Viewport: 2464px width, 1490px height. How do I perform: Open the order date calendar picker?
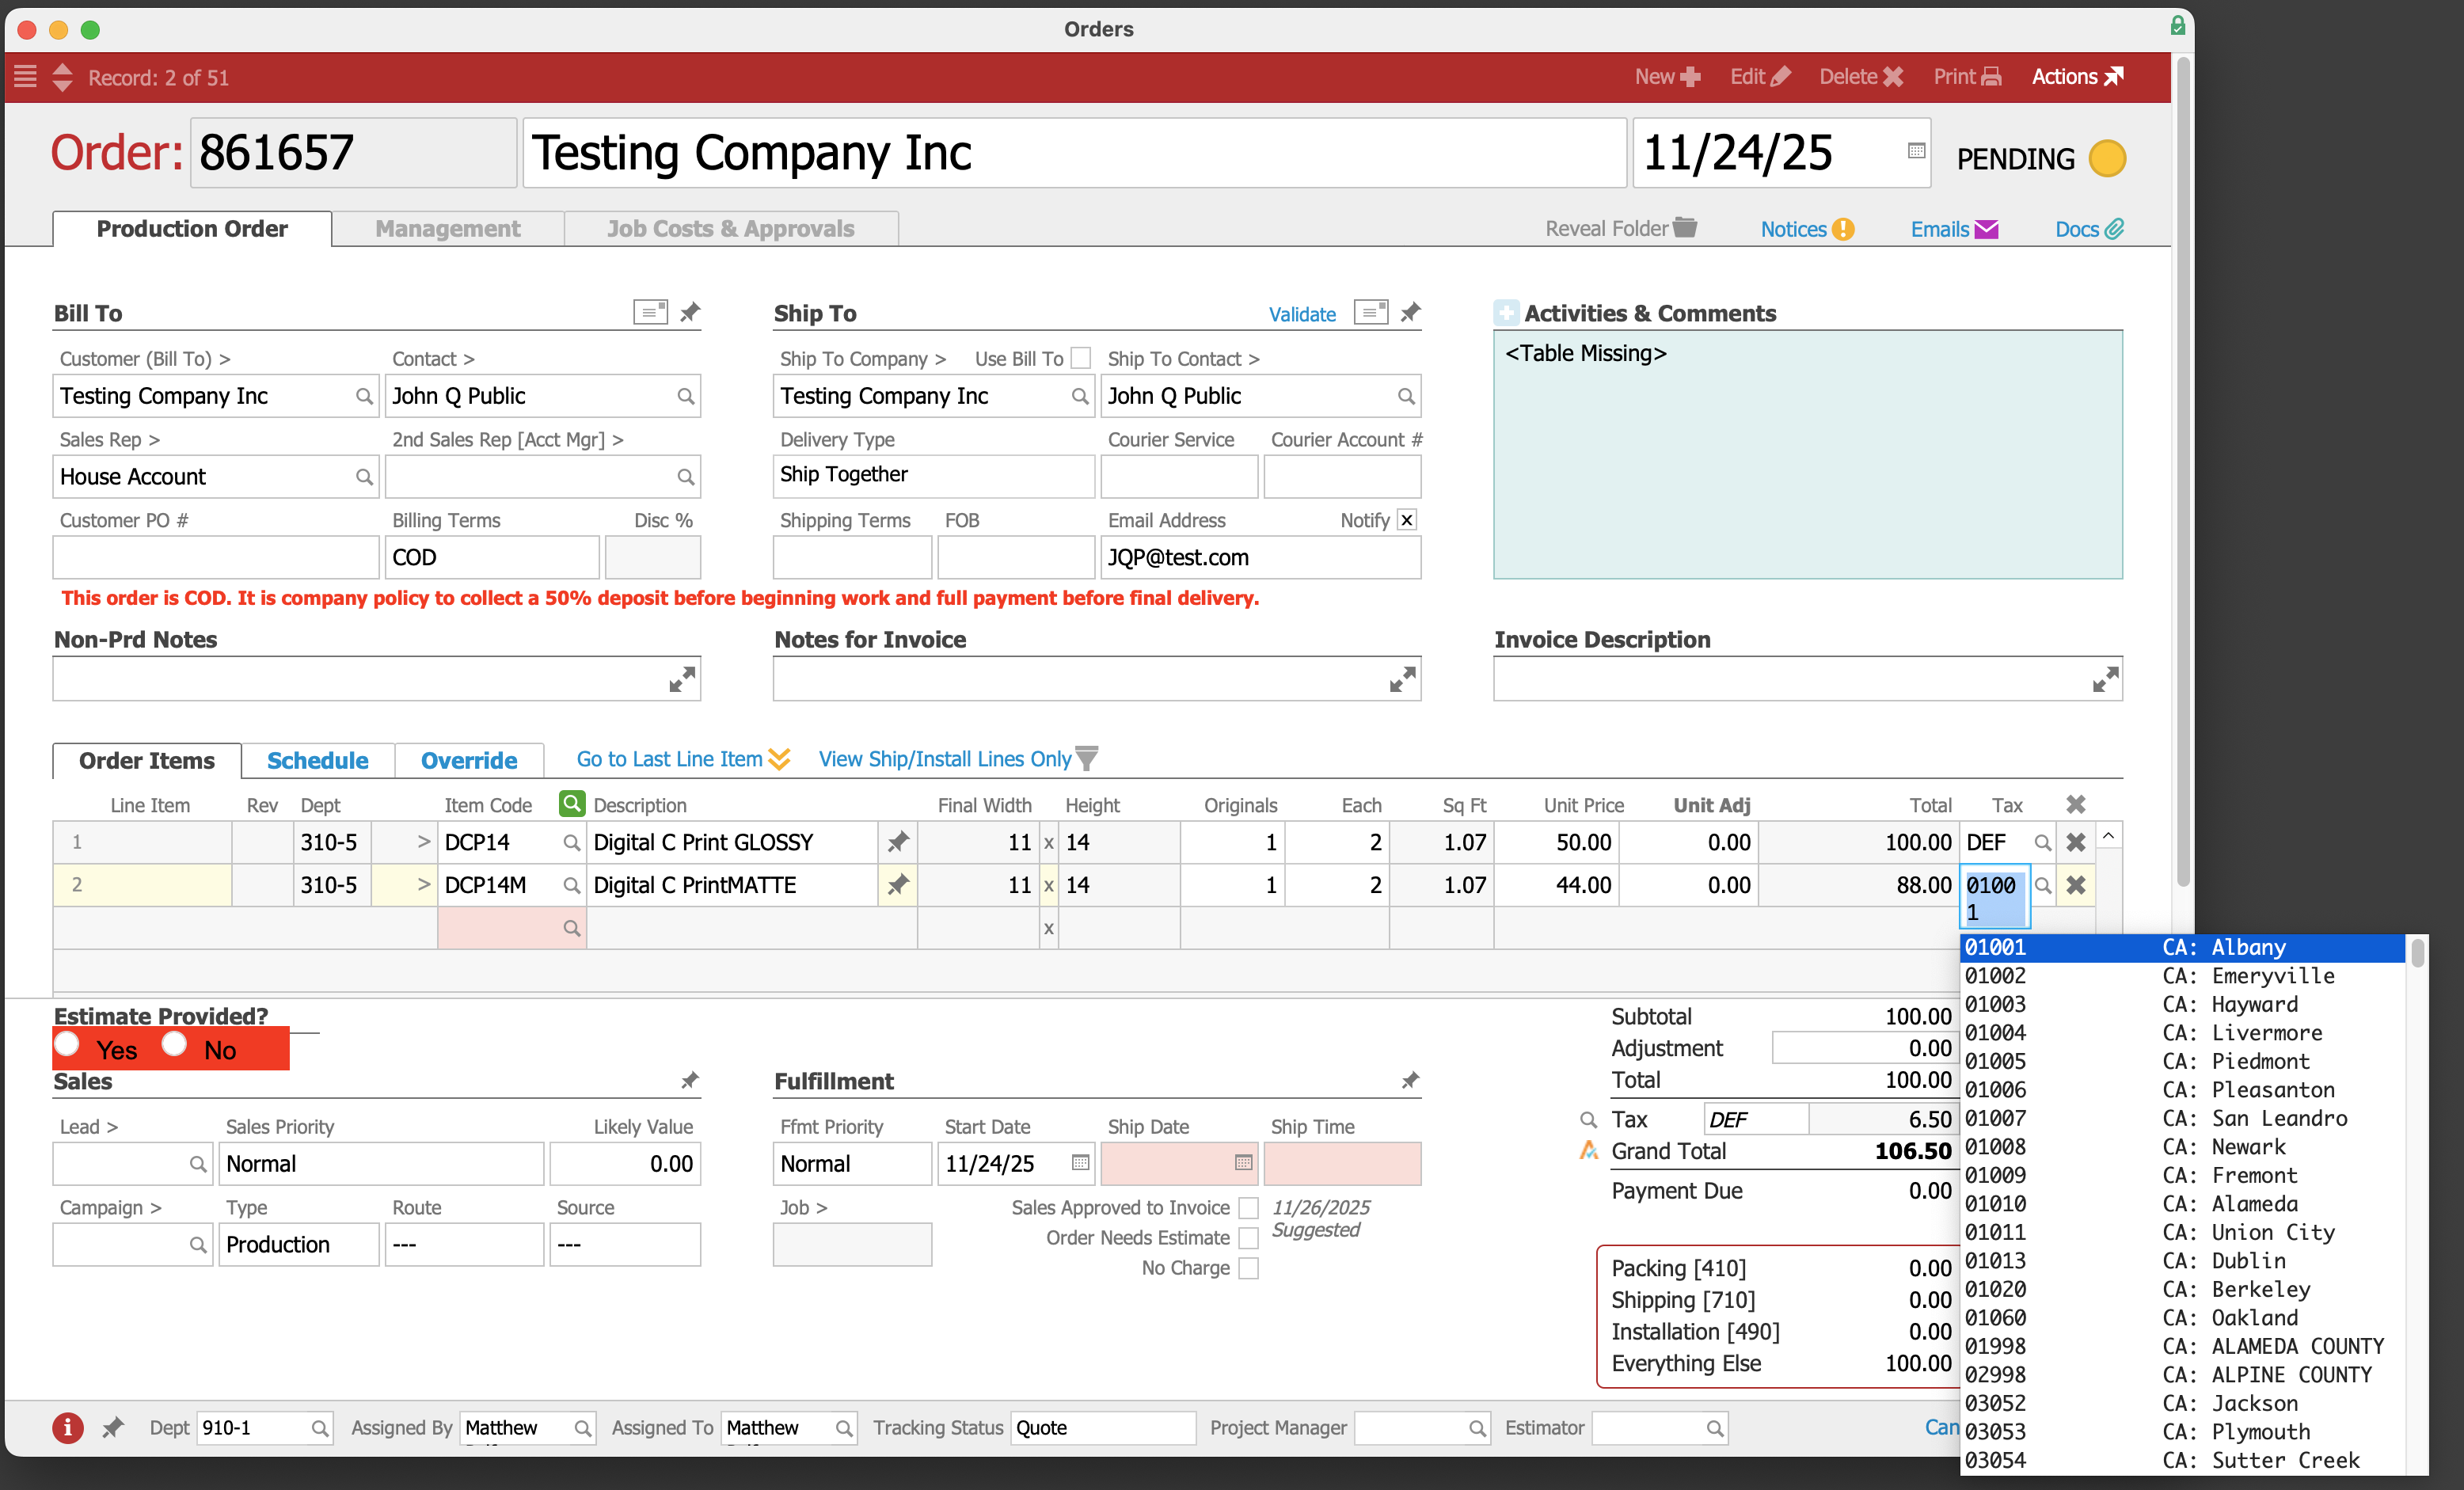coord(1916,151)
